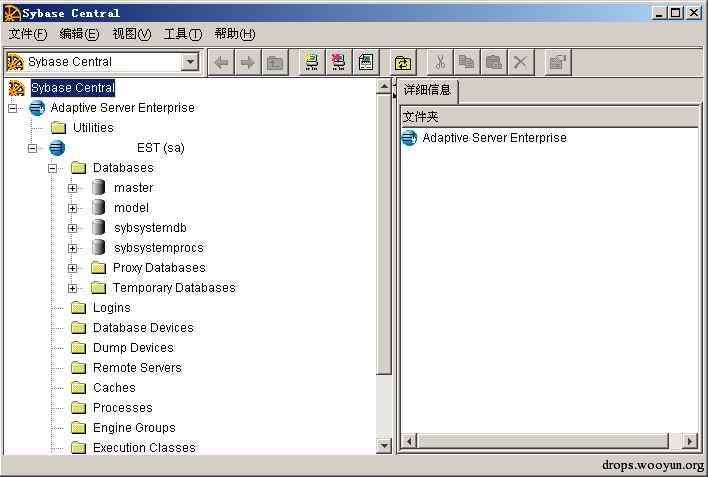Select the Logins folder in tree
This screenshot has height=477, width=708.
click(112, 308)
